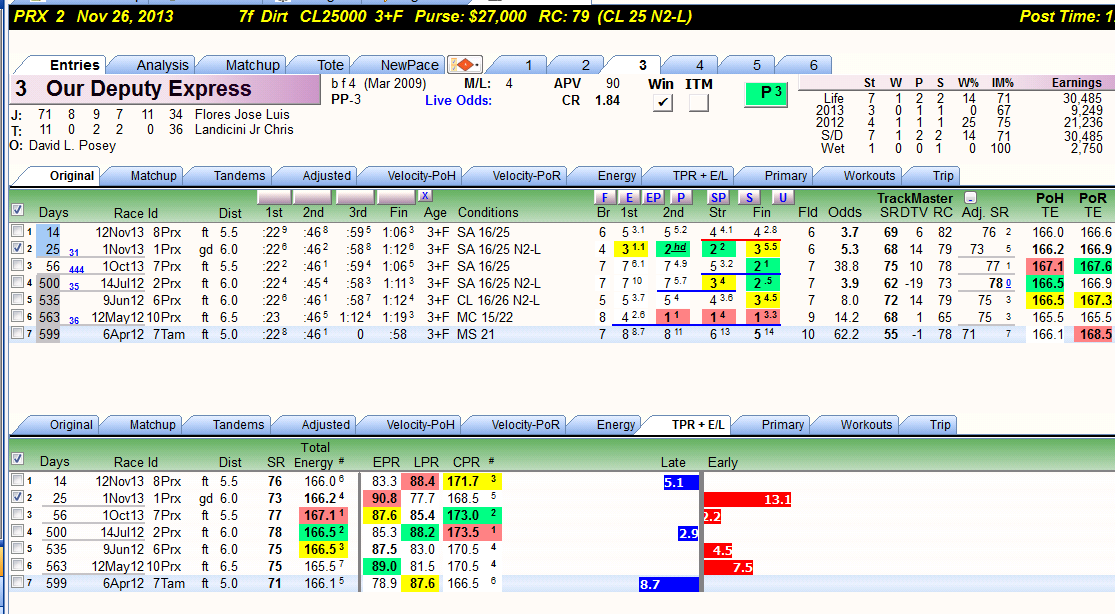1115x614 pixels.
Task: Click the EP pace filter button
Action: click(653, 197)
